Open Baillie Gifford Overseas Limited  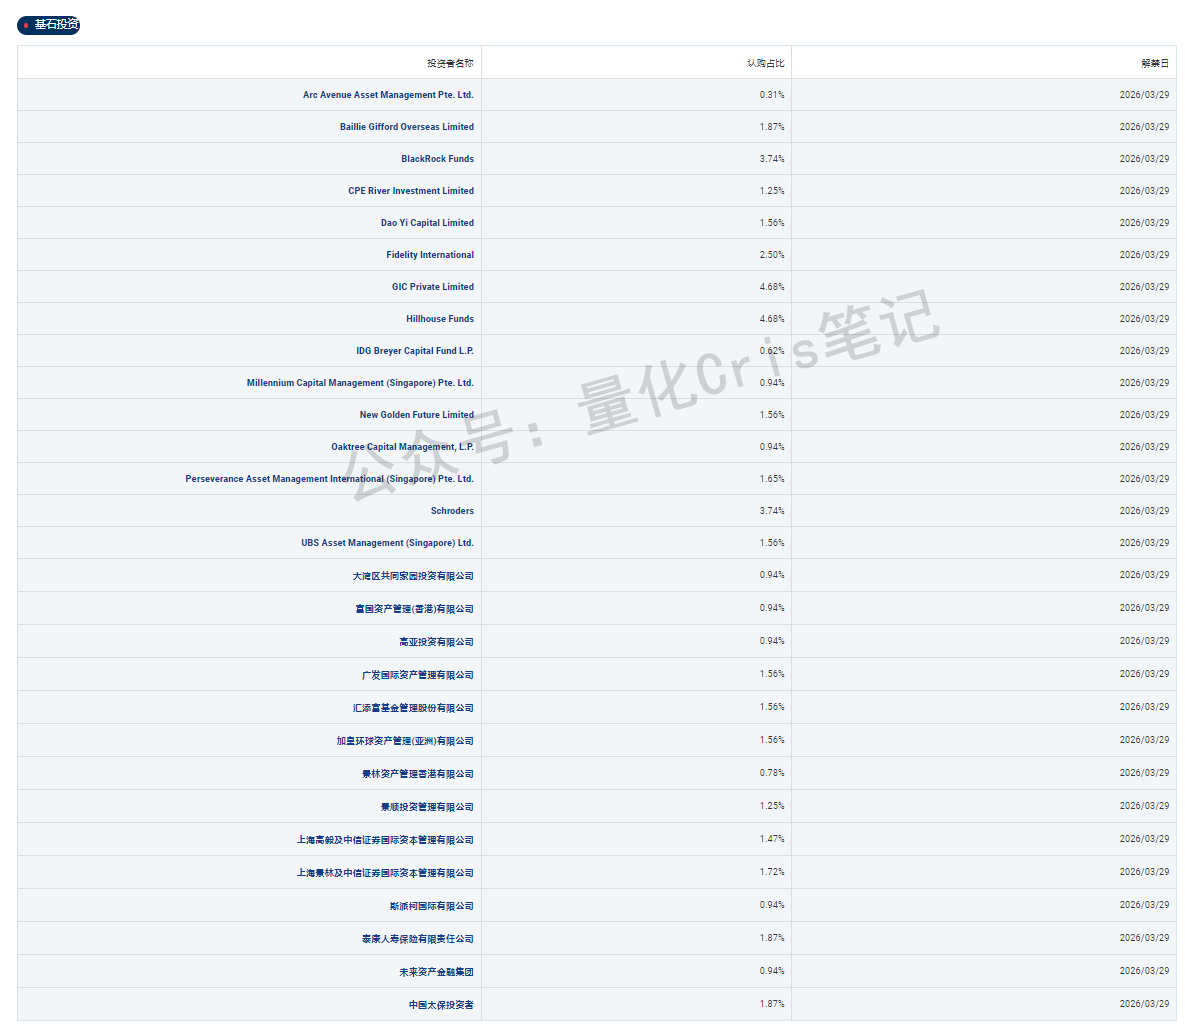coord(407,127)
